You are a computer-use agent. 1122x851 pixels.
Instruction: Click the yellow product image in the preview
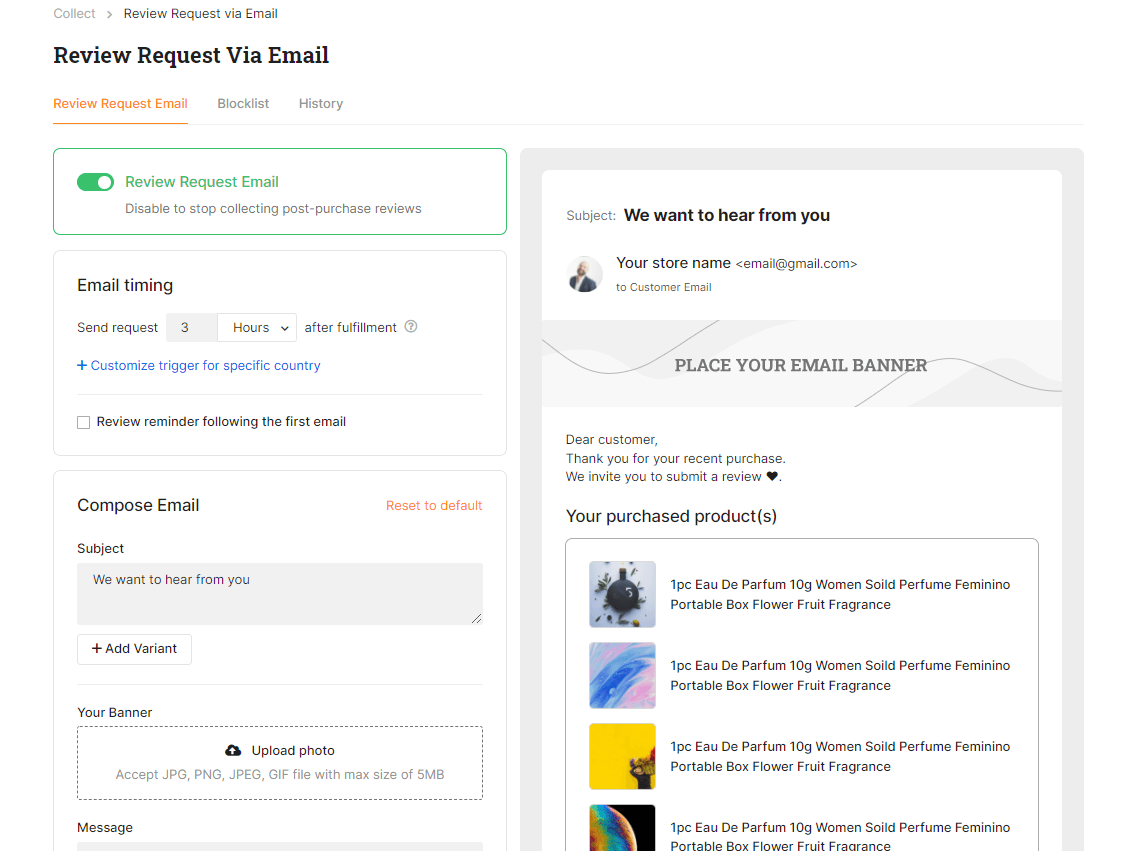click(622, 756)
